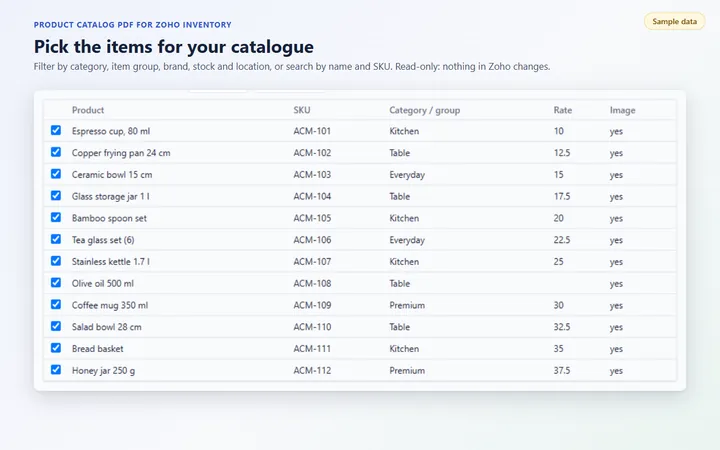Toggle the Salad bowl 28 cm checkbox
This screenshot has width=720, height=450.
[x=56, y=326]
